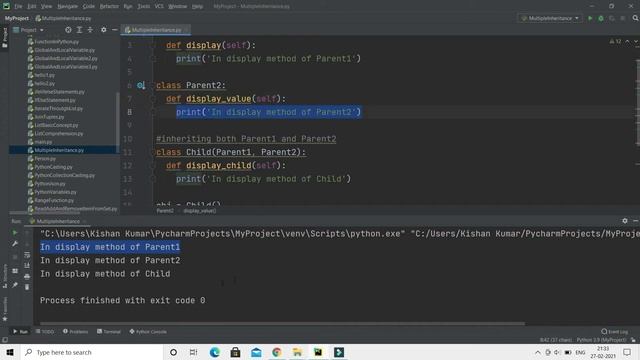Open the Python Console tab
The image size is (640, 360).
point(148,331)
